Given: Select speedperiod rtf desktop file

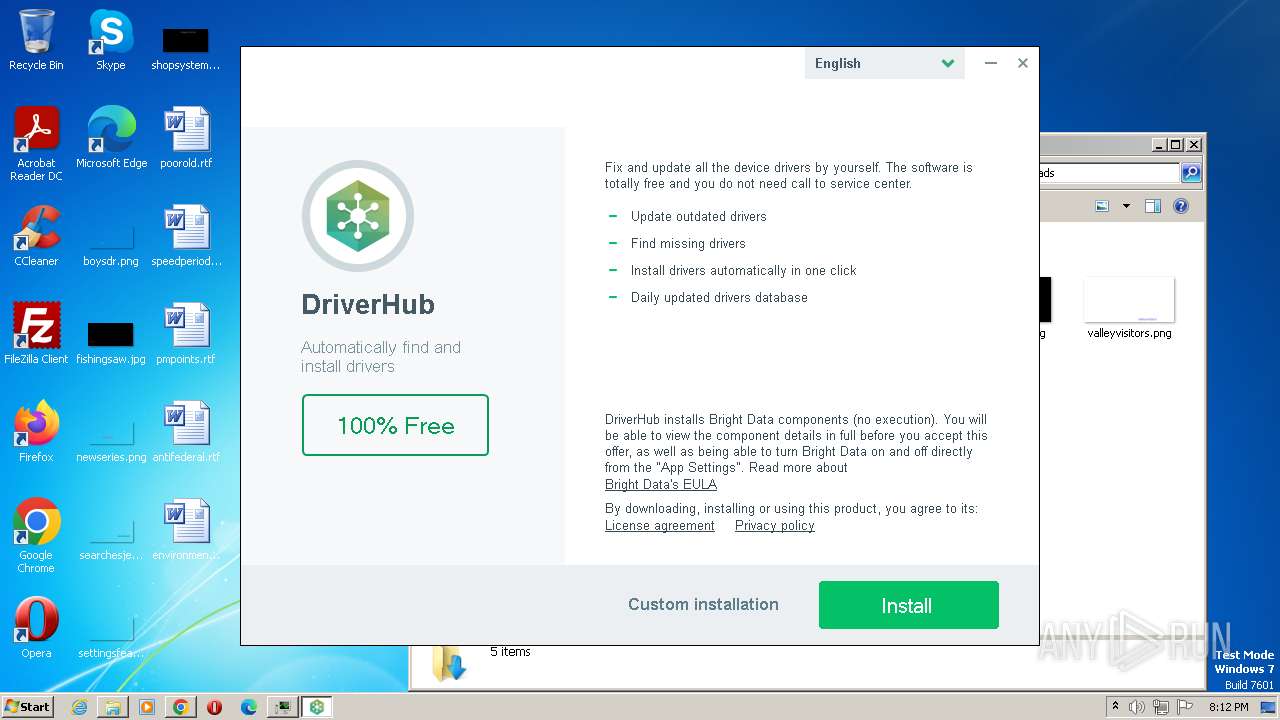Looking at the screenshot, I should pos(186,236).
